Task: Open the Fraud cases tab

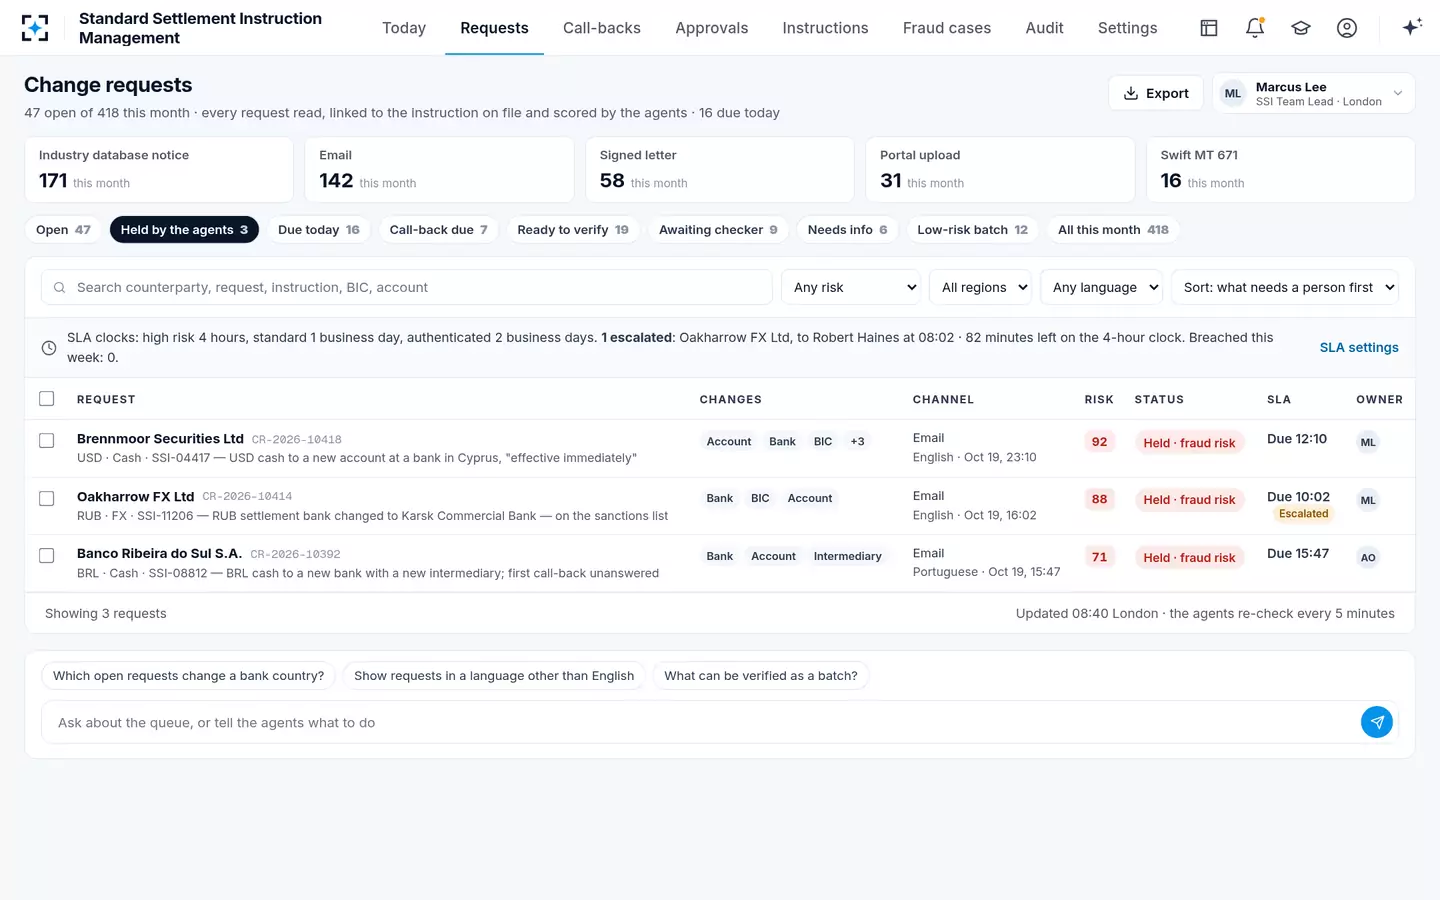Action: [947, 28]
